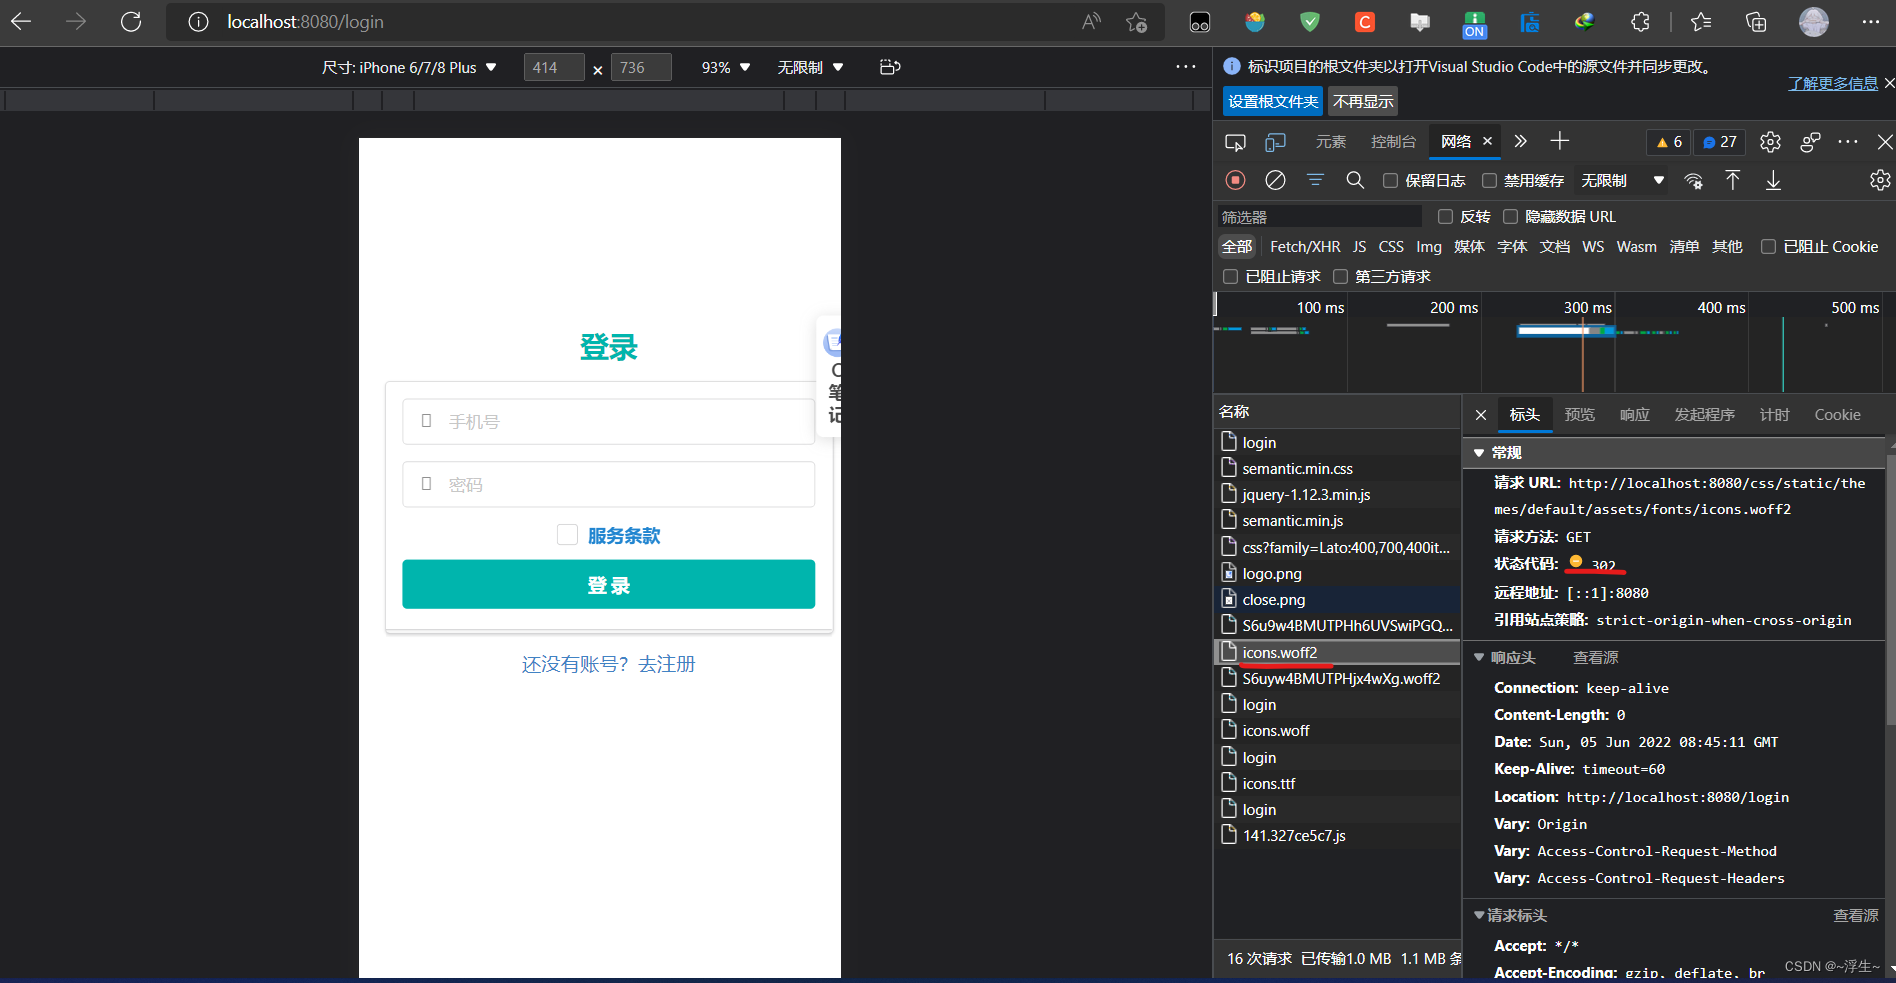1896x983 pixels.
Task: Rotate device orientation icon
Action: [890, 67]
